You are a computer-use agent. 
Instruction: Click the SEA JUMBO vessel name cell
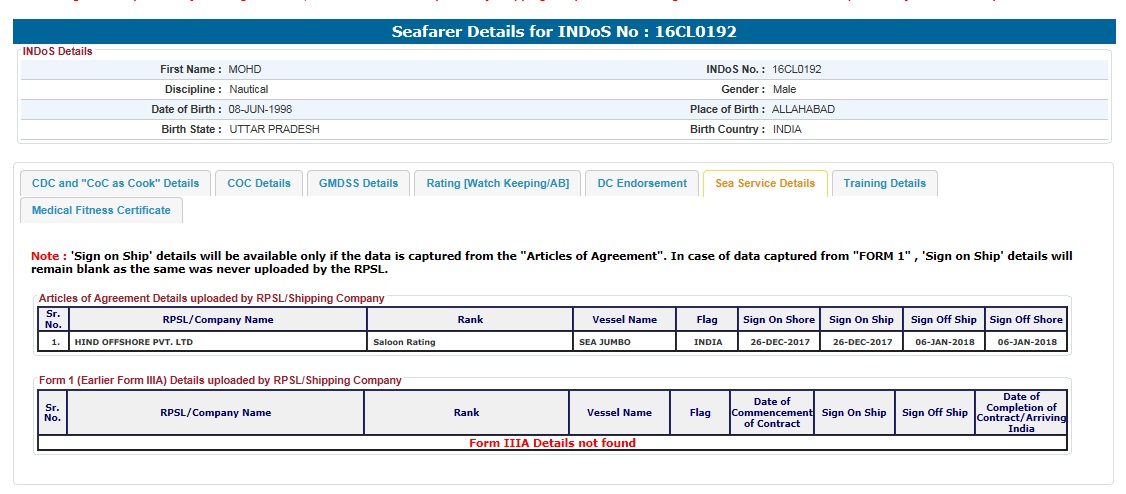click(x=605, y=342)
